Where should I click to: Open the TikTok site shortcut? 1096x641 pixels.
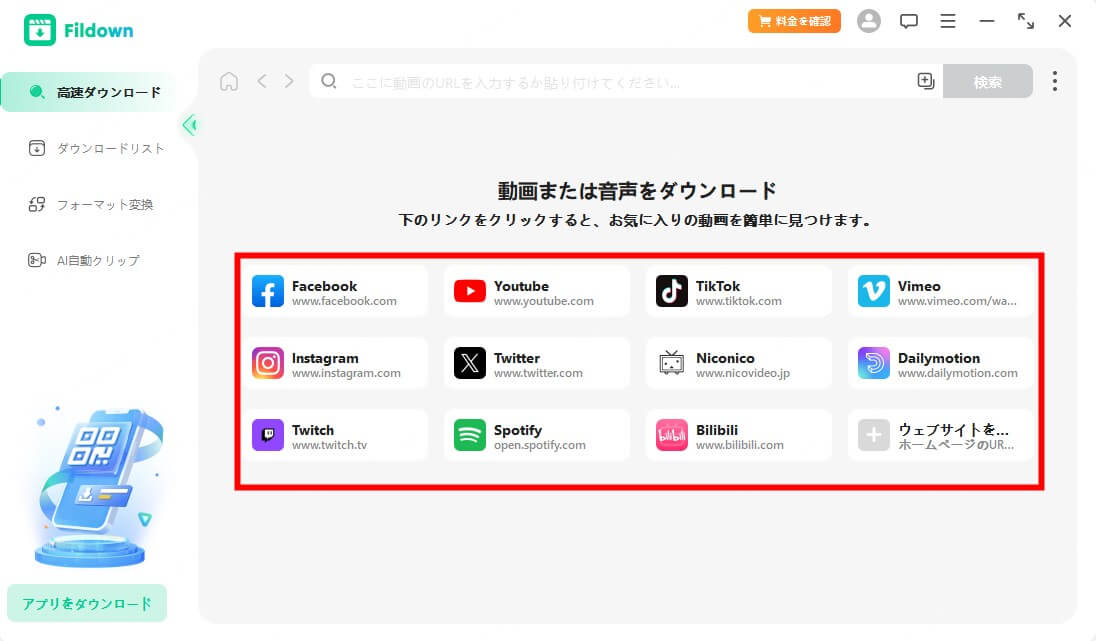[x=739, y=292]
